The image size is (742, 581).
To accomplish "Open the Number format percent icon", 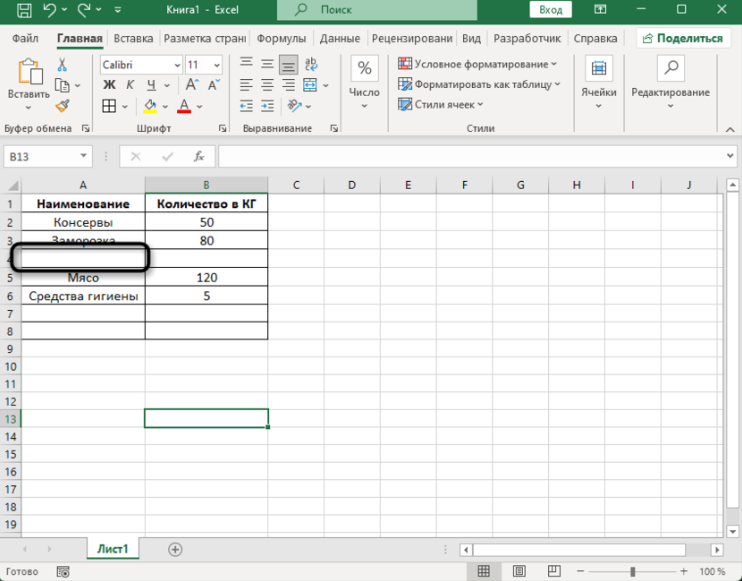I will pos(365,69).
